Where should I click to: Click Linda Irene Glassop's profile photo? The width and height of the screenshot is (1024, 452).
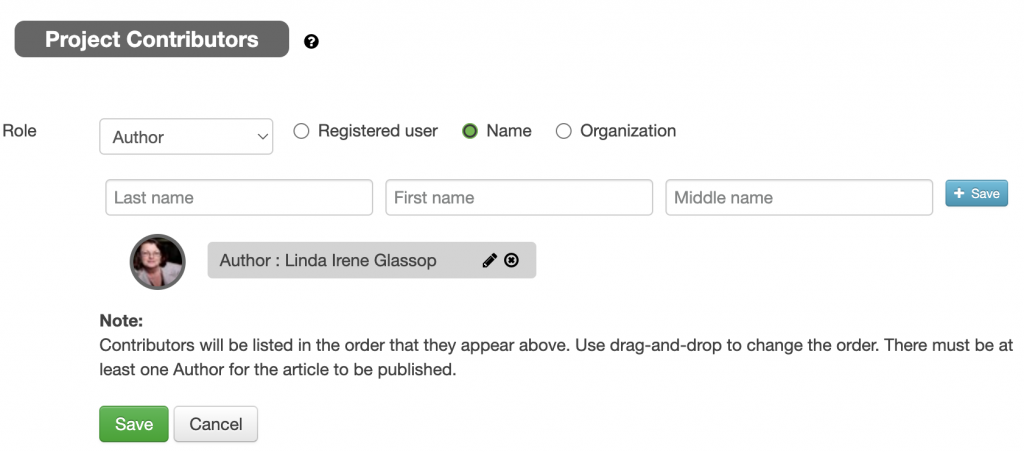click(157, 261)
